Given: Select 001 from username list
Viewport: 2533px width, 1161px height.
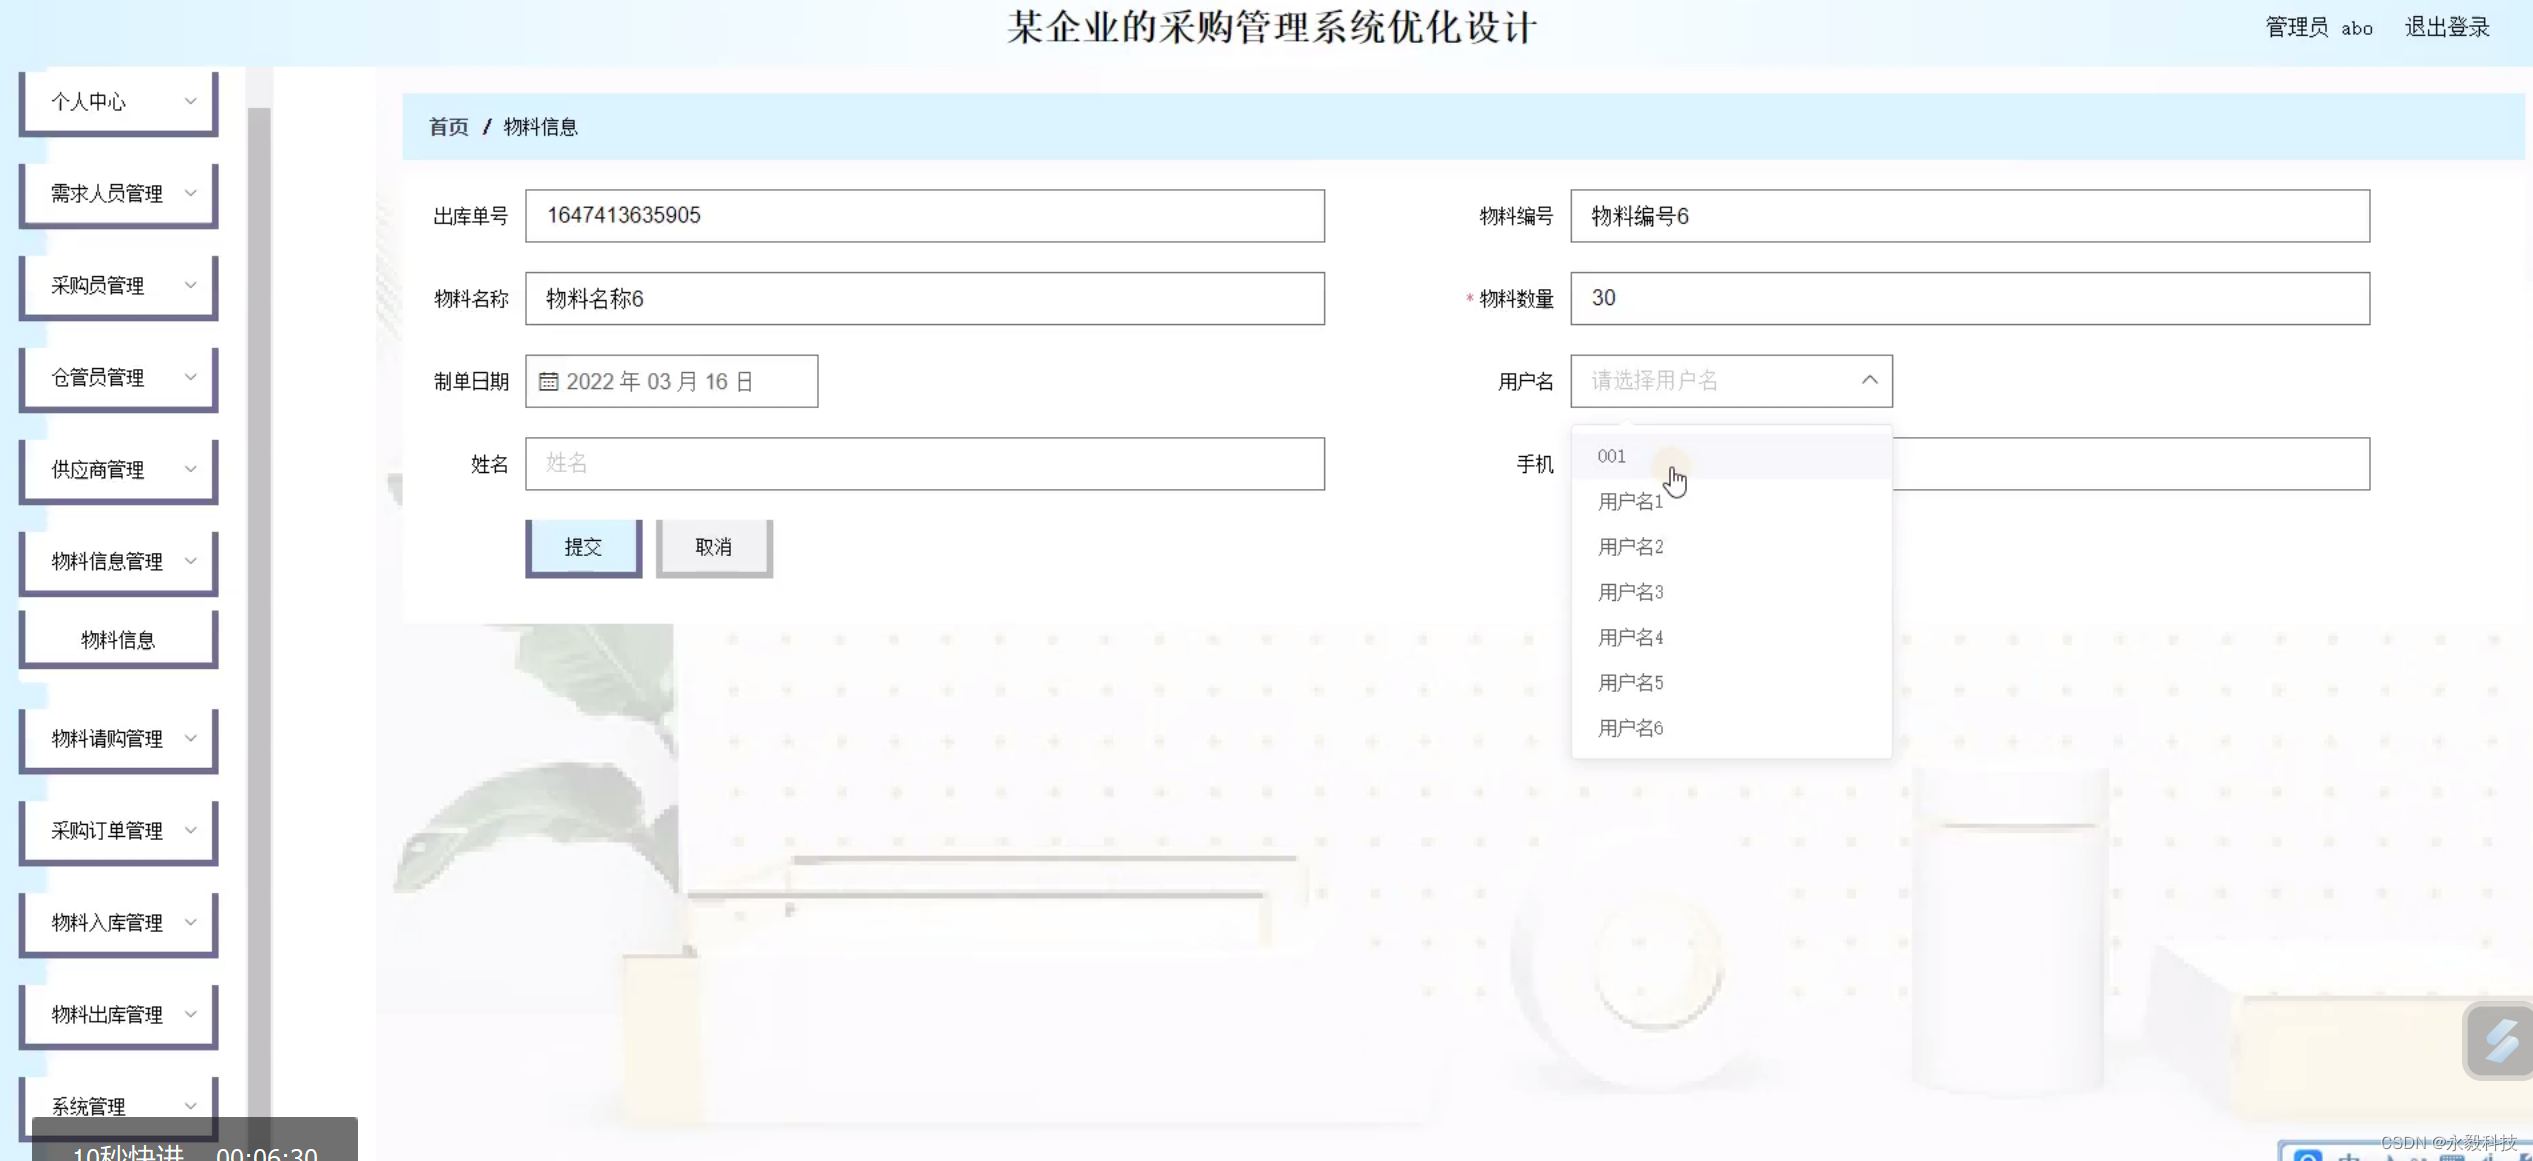Looking at the screenshot, I should 1611,456.
